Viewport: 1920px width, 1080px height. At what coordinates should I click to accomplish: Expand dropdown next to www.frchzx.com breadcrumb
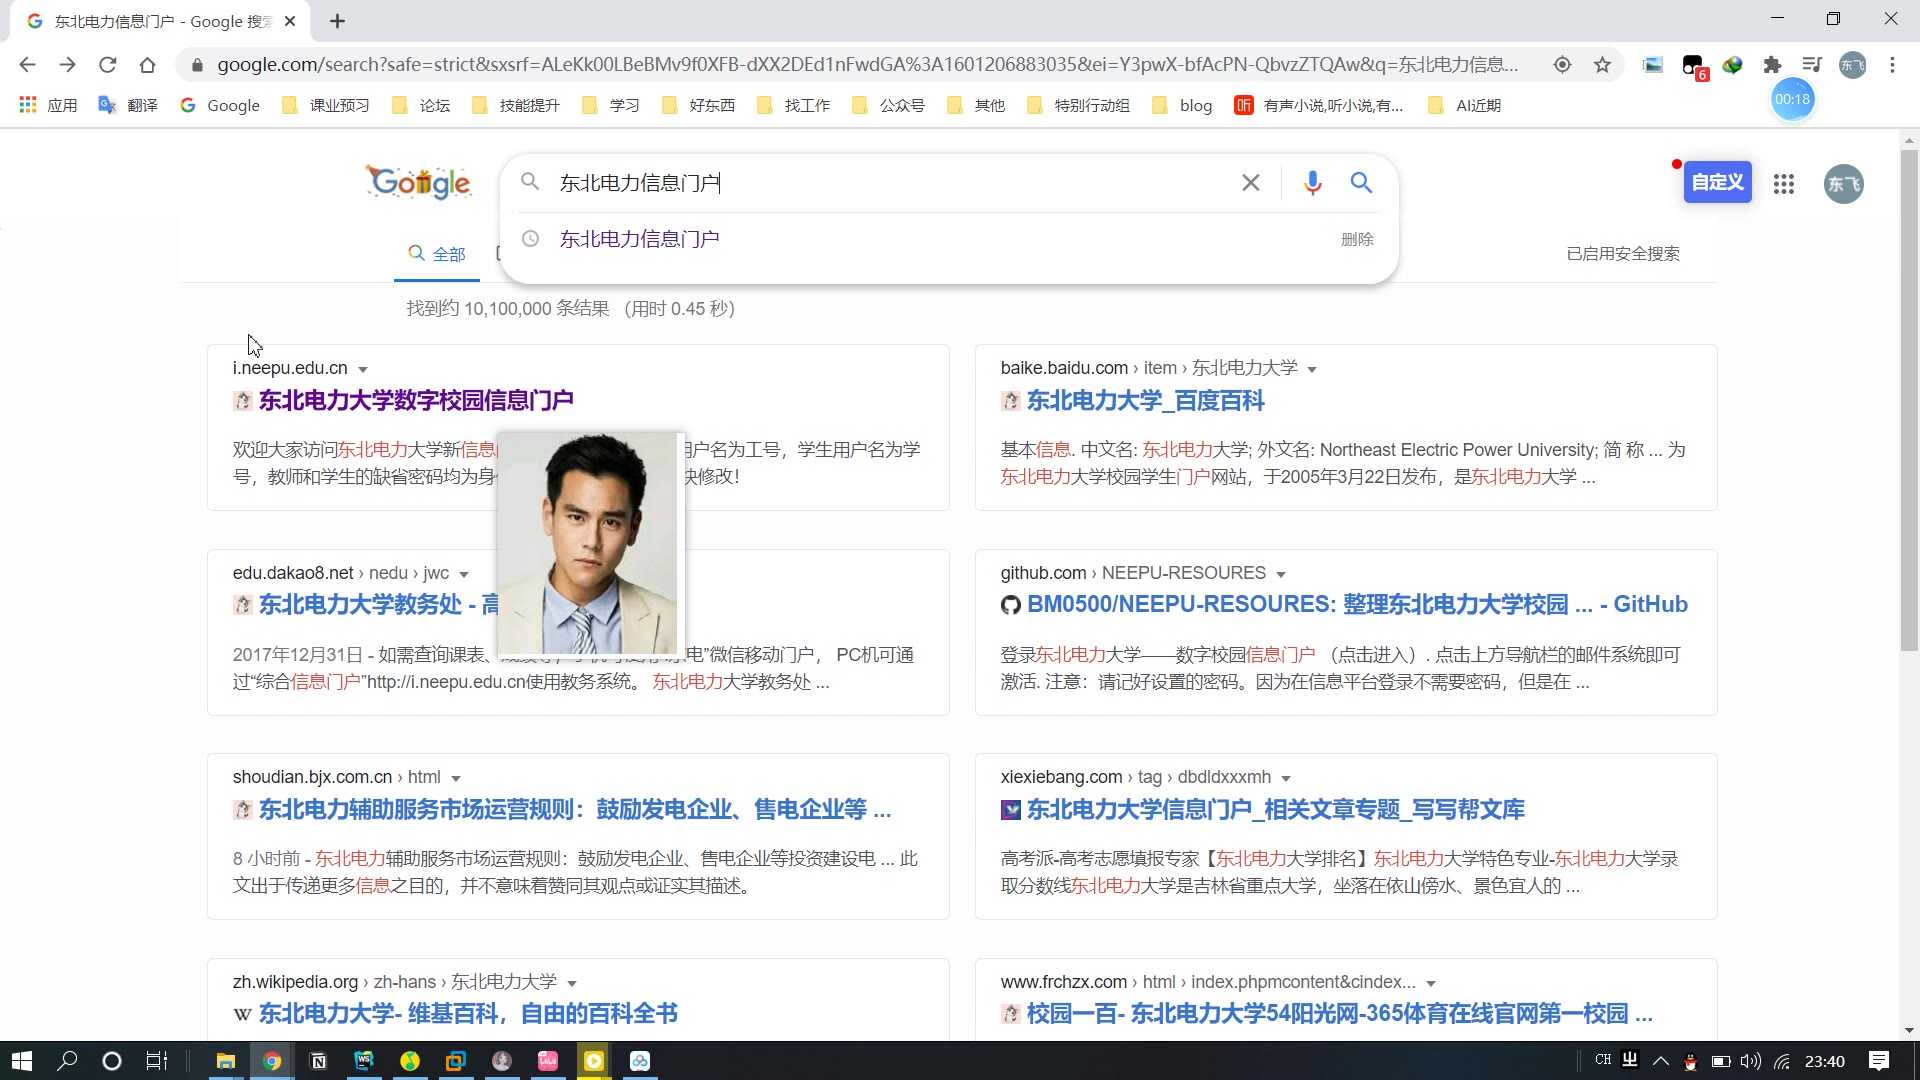coord(1431,984)
